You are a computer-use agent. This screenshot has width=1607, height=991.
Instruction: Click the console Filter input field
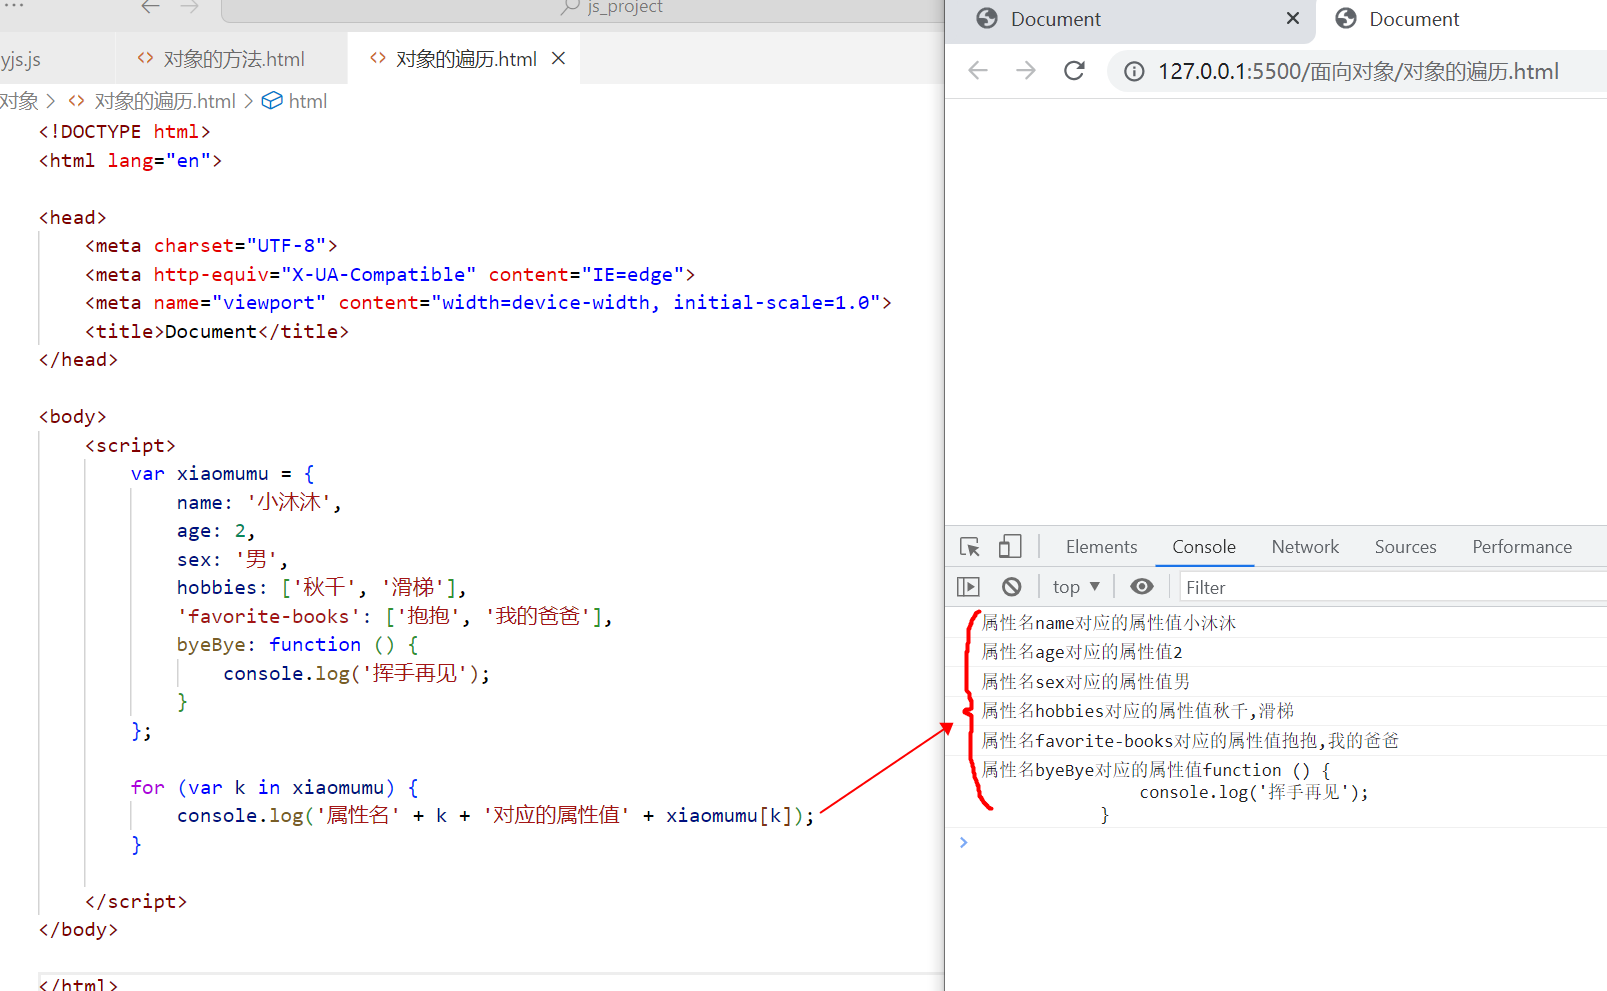pos(1392,587)
